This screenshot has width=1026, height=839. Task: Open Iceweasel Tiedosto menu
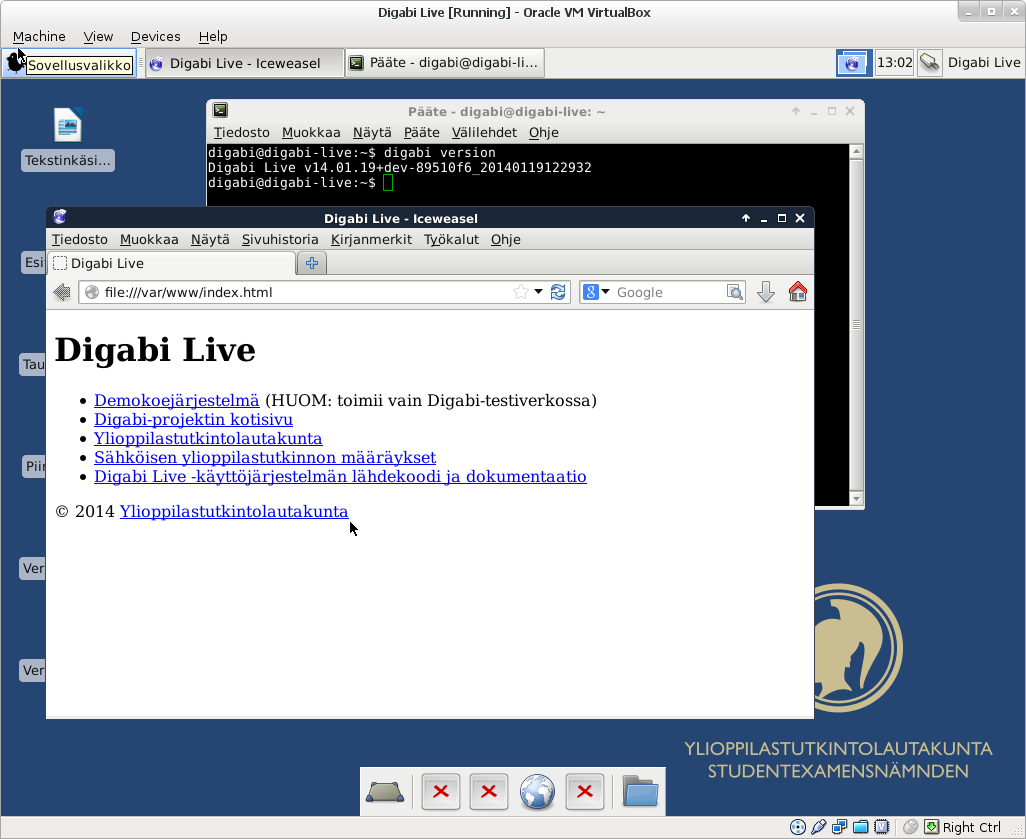(x=80, y=240)
